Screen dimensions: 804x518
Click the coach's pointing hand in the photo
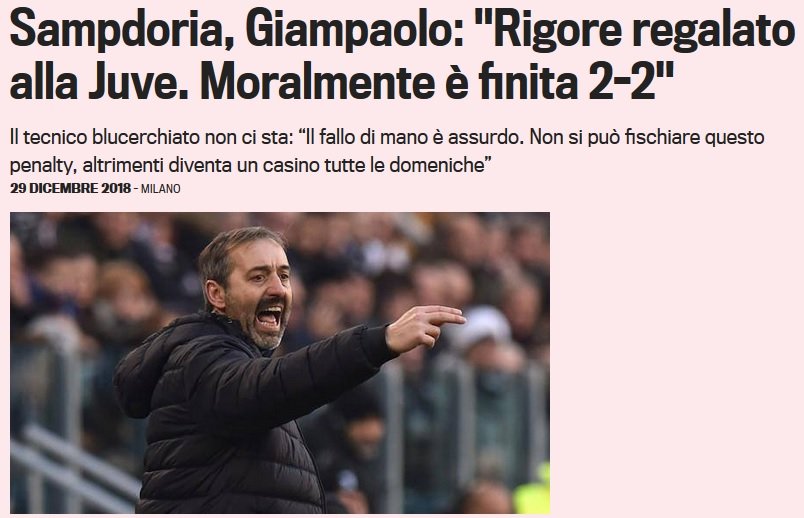click(425, 327)
